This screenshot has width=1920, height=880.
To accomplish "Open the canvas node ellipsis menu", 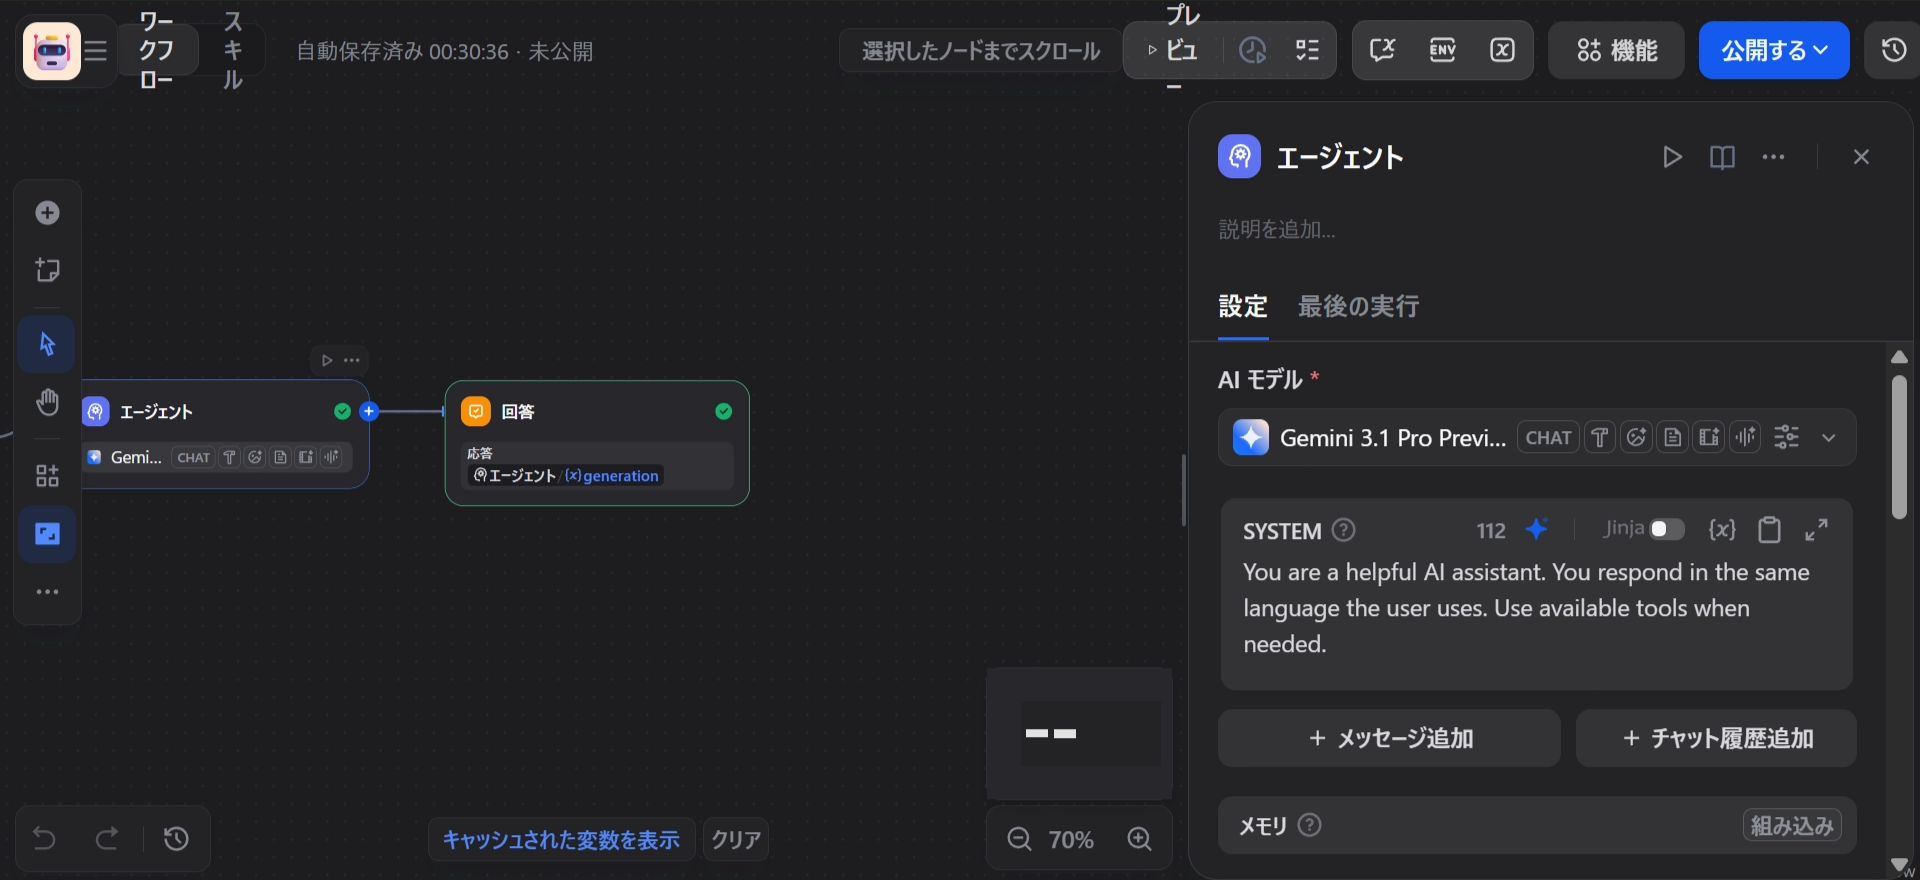I will click(x=352, y=360).
